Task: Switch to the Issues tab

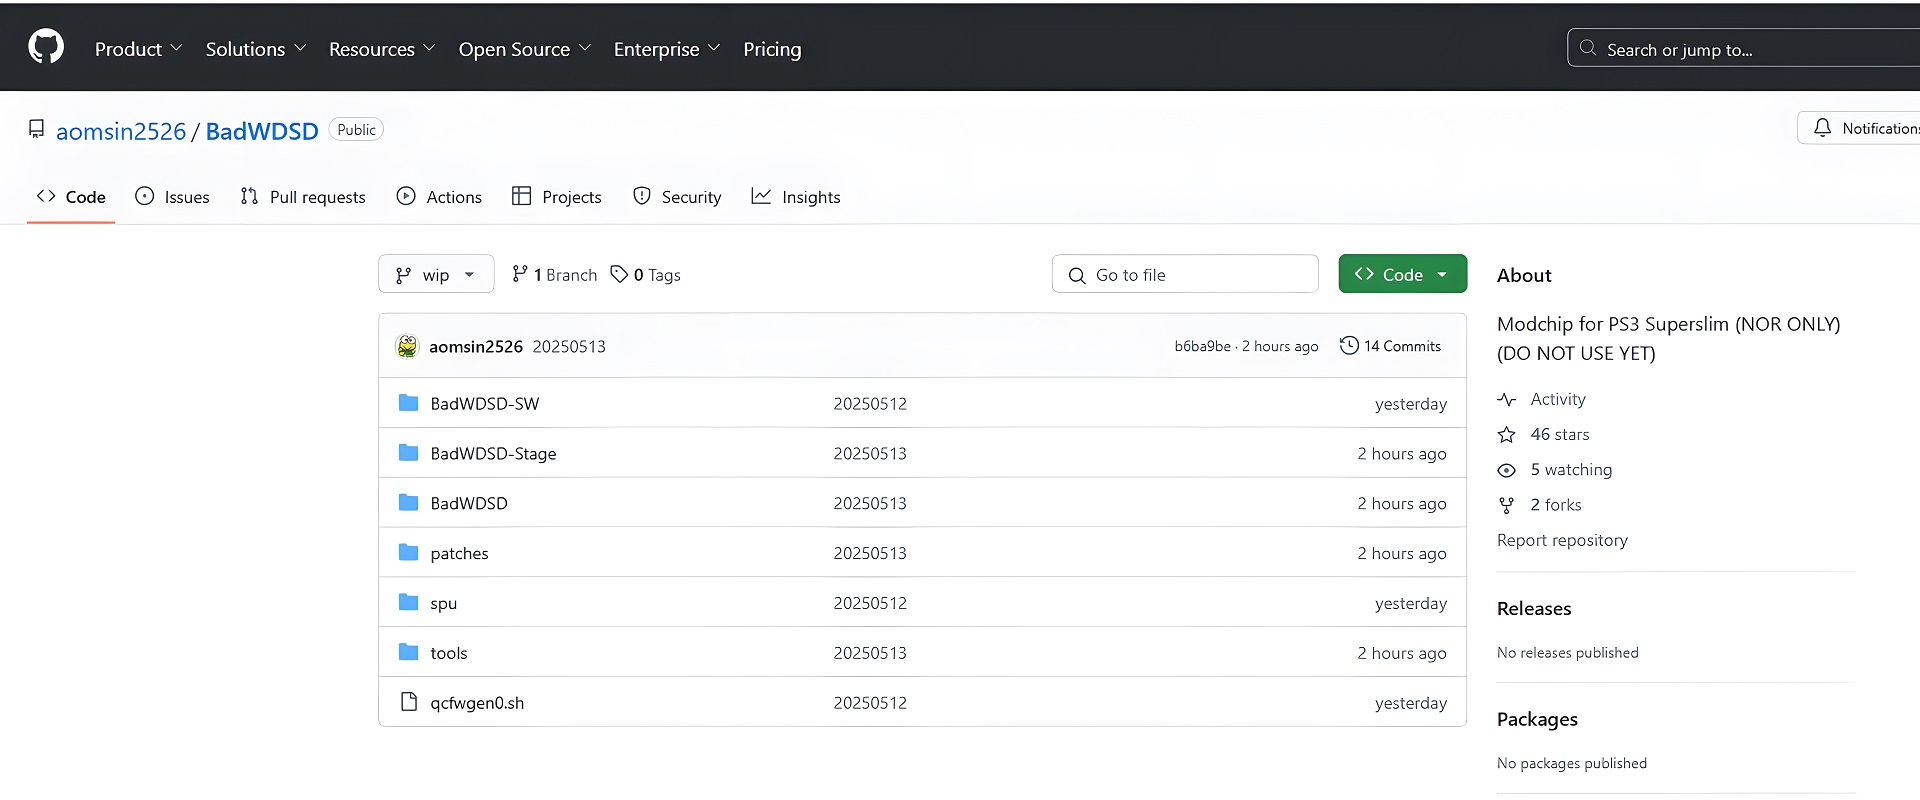Action: (x=173, y=197)
